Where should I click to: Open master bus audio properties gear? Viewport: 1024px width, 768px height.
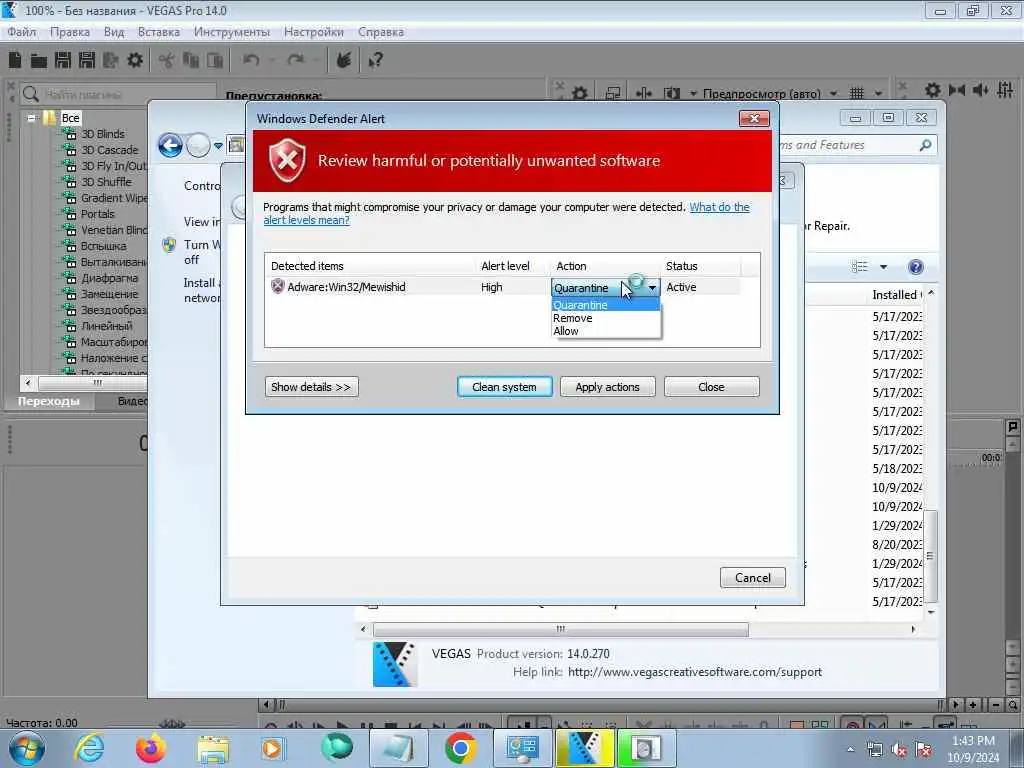(x=933, y=90)
